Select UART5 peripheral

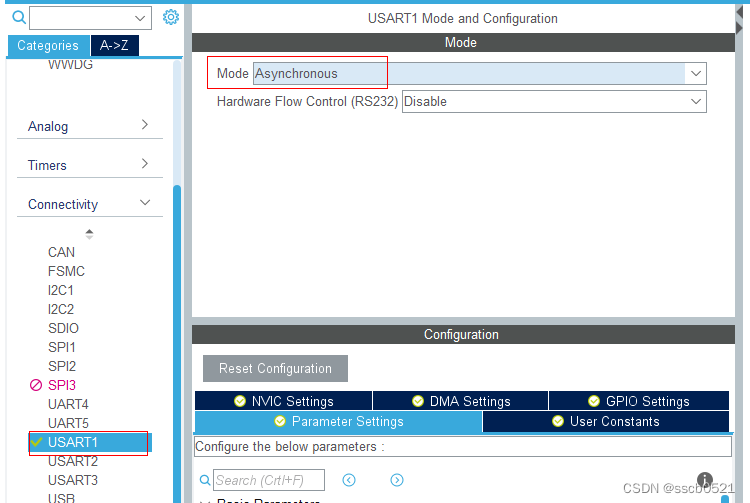click(x=68, y=423)
